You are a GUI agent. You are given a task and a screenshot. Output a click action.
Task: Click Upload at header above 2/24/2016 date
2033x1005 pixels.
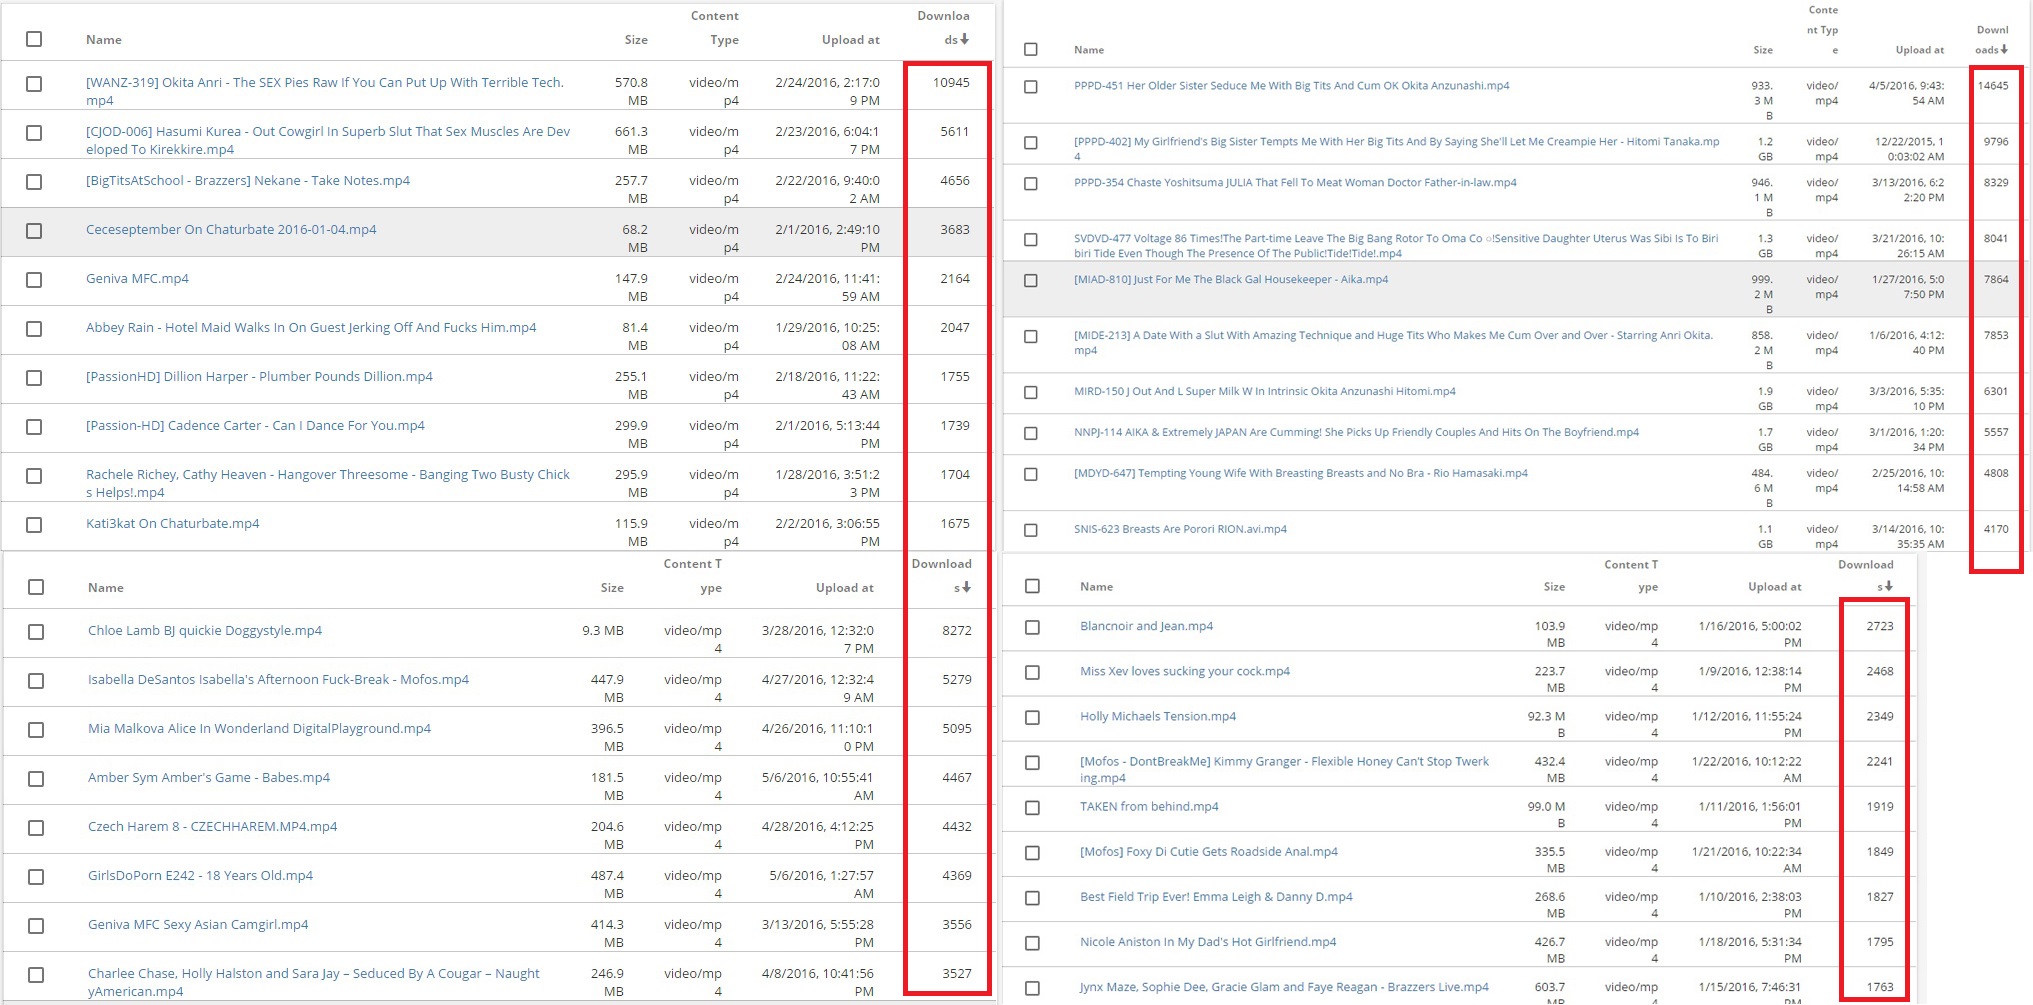click(x=850, y=40)
